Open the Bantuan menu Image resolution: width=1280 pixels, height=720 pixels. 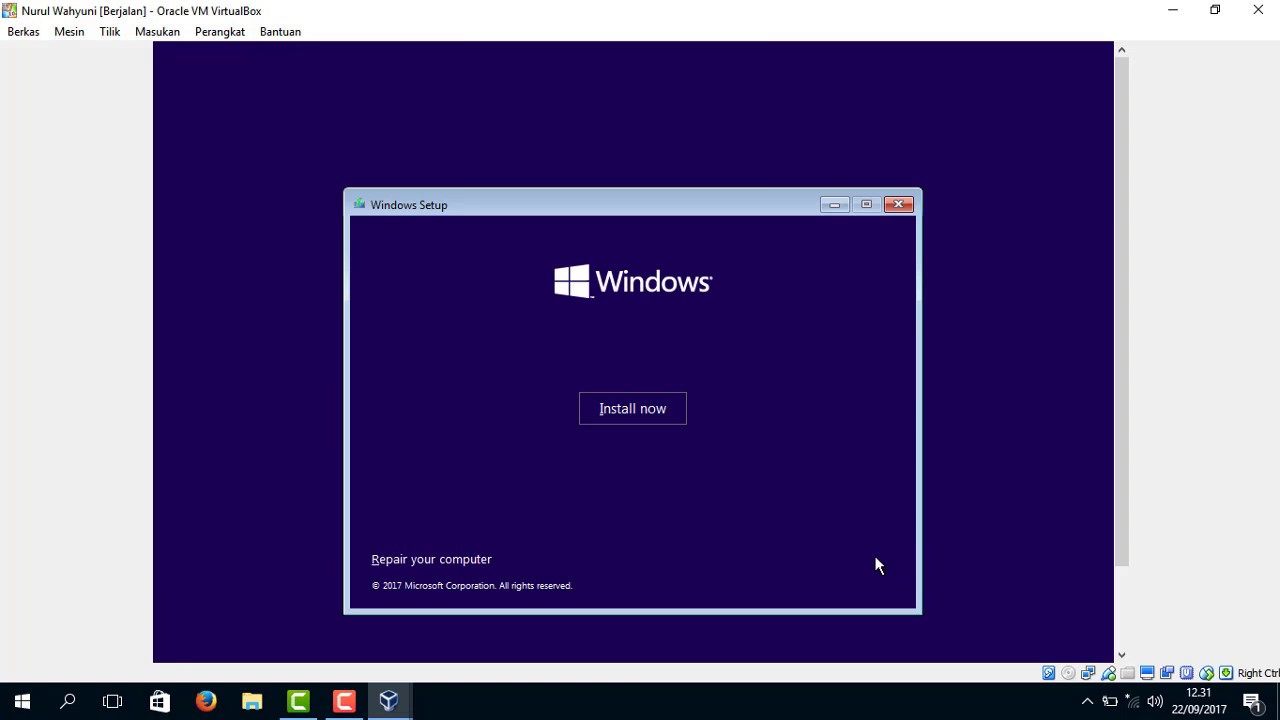(x=280, y=31)
